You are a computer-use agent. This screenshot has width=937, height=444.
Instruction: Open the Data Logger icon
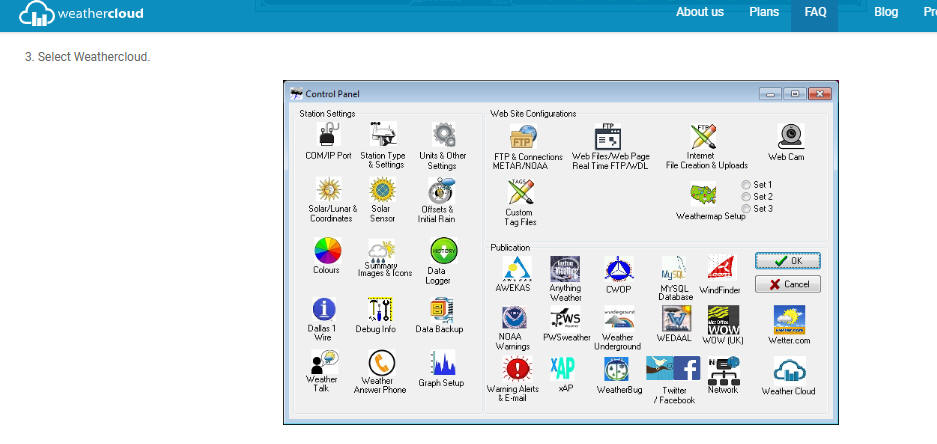(443, 251)
